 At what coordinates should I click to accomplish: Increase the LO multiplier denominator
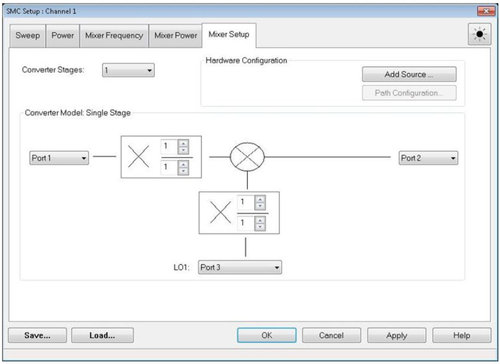click(260, 220)
